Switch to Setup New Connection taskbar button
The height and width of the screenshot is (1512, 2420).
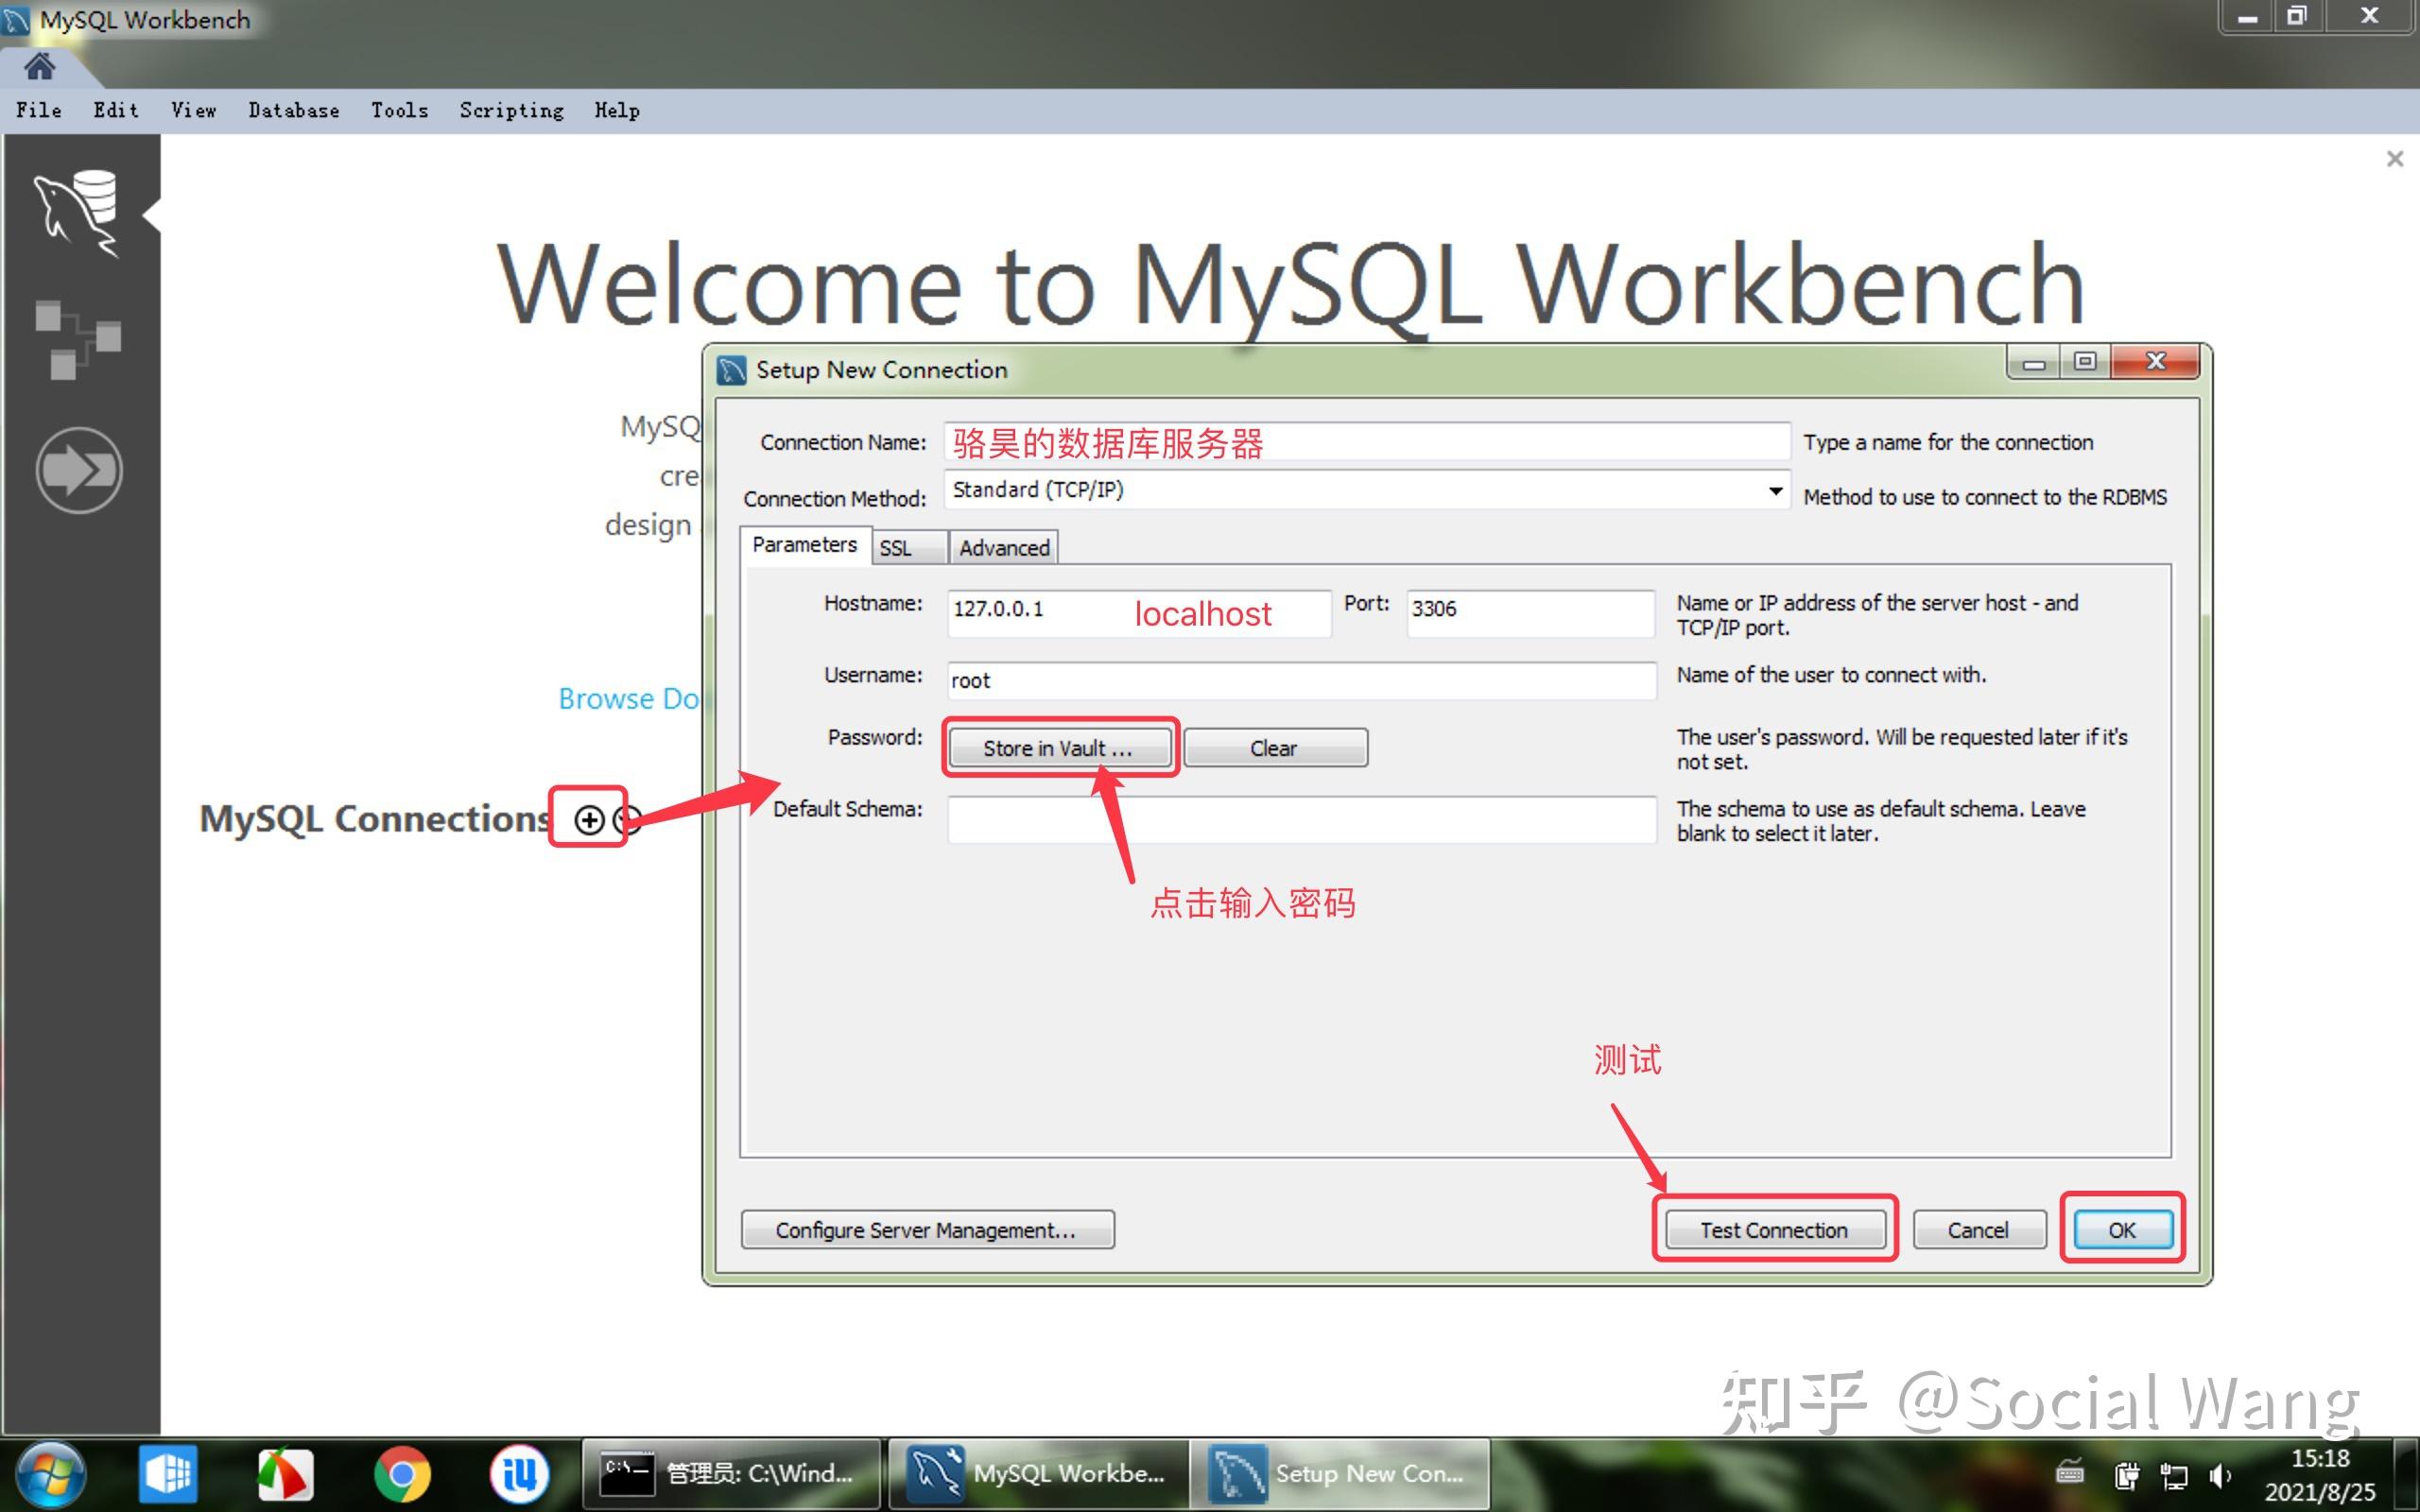pyautogui.click(x=1340, y=1474)
